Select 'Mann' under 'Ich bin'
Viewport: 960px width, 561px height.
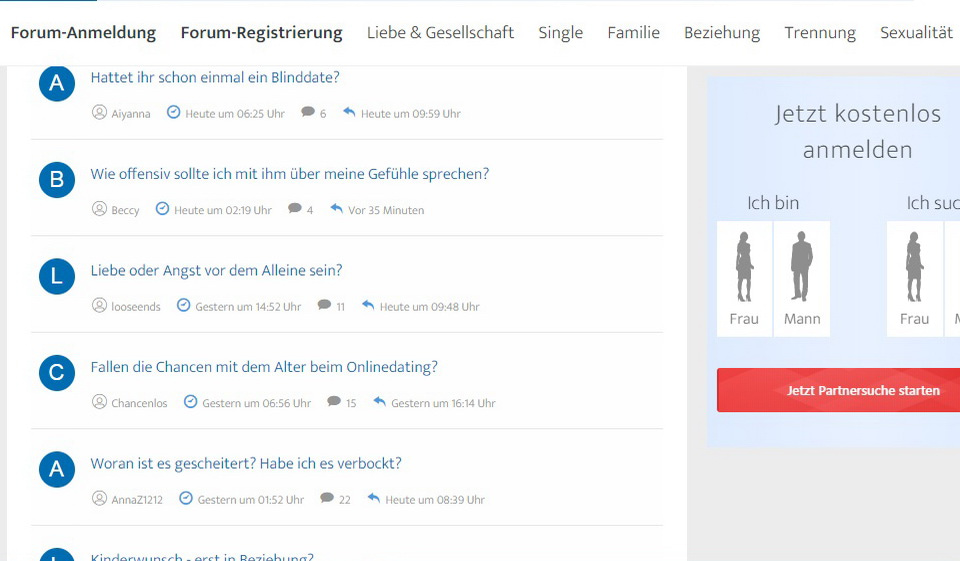tap(801, 278)
